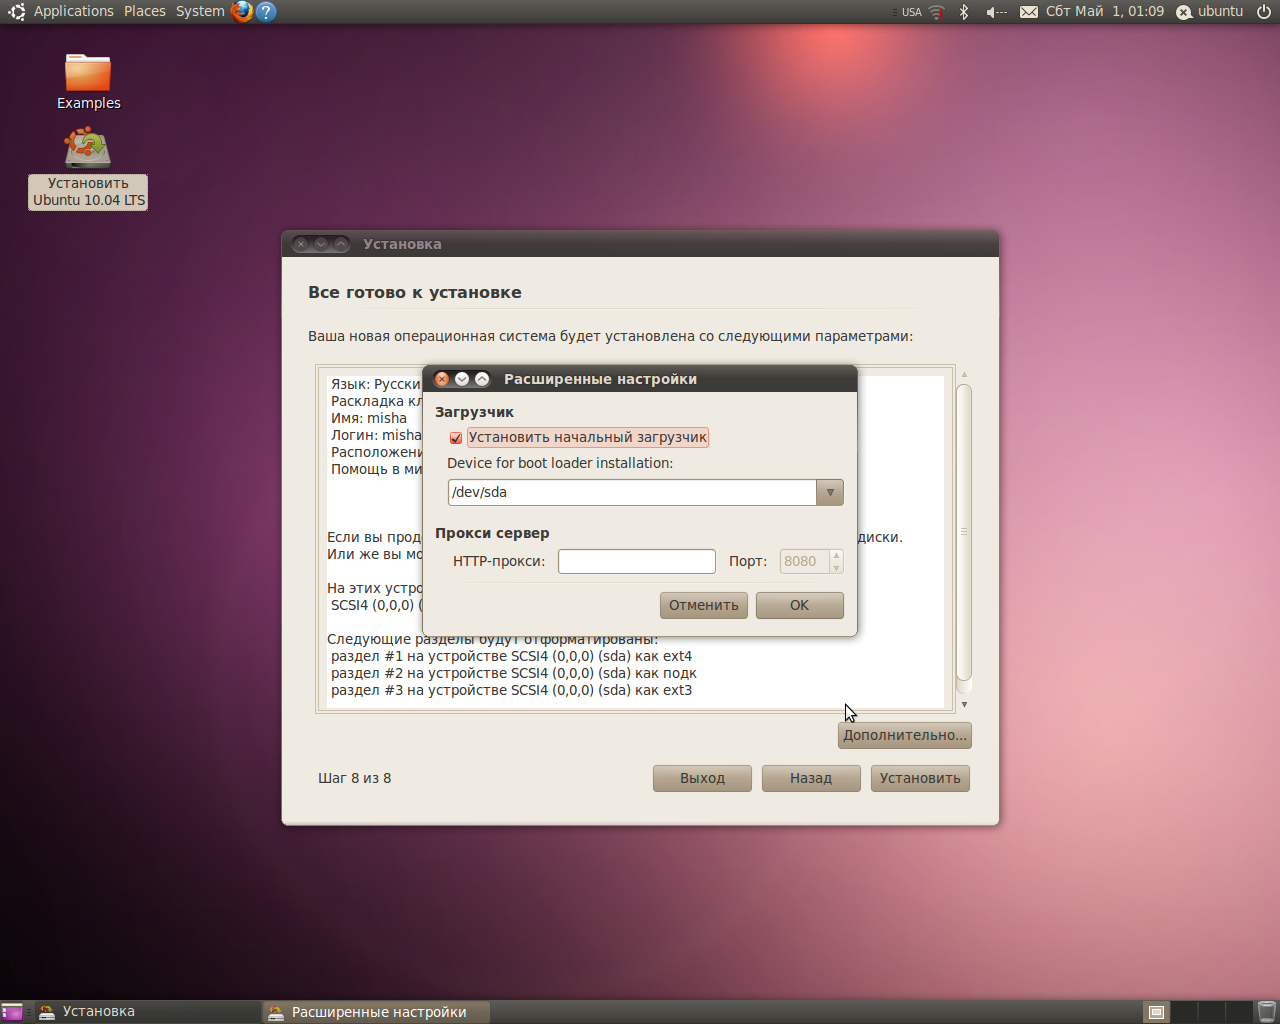Click the power shutdown icon in top panel
The image size is (1280, 1024).
point(1264,12)
